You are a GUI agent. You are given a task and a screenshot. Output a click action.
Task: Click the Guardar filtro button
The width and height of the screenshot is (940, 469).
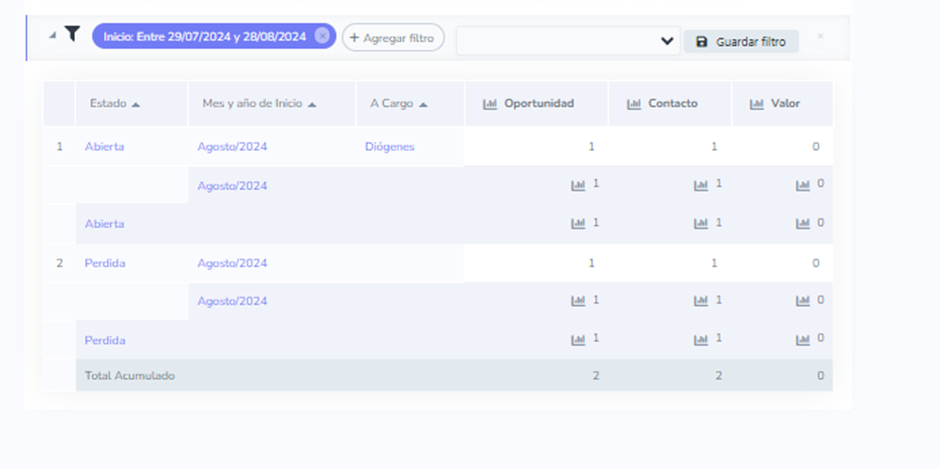pyautogui.click(x=741, y=42)
